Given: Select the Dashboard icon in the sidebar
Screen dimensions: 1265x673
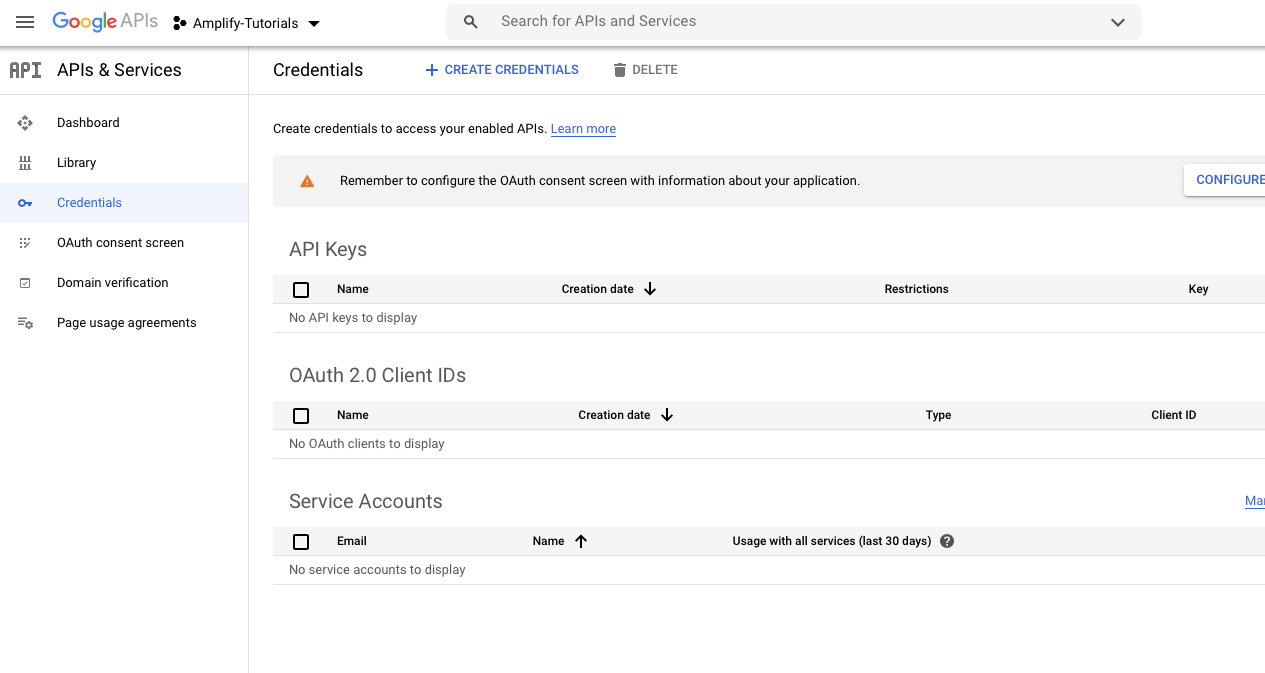Looking at the screenshot, I should coord(24,122).
